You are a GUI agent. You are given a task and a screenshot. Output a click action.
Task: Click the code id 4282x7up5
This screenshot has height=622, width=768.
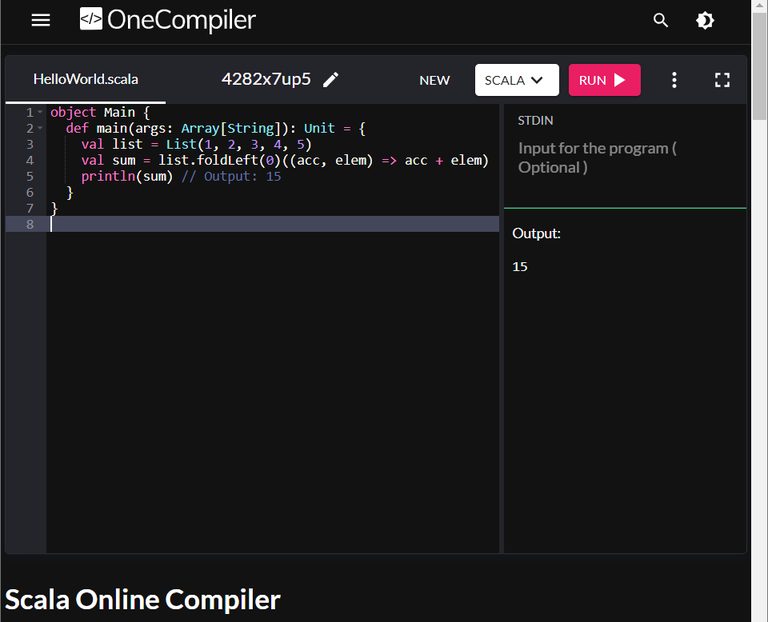266,79
